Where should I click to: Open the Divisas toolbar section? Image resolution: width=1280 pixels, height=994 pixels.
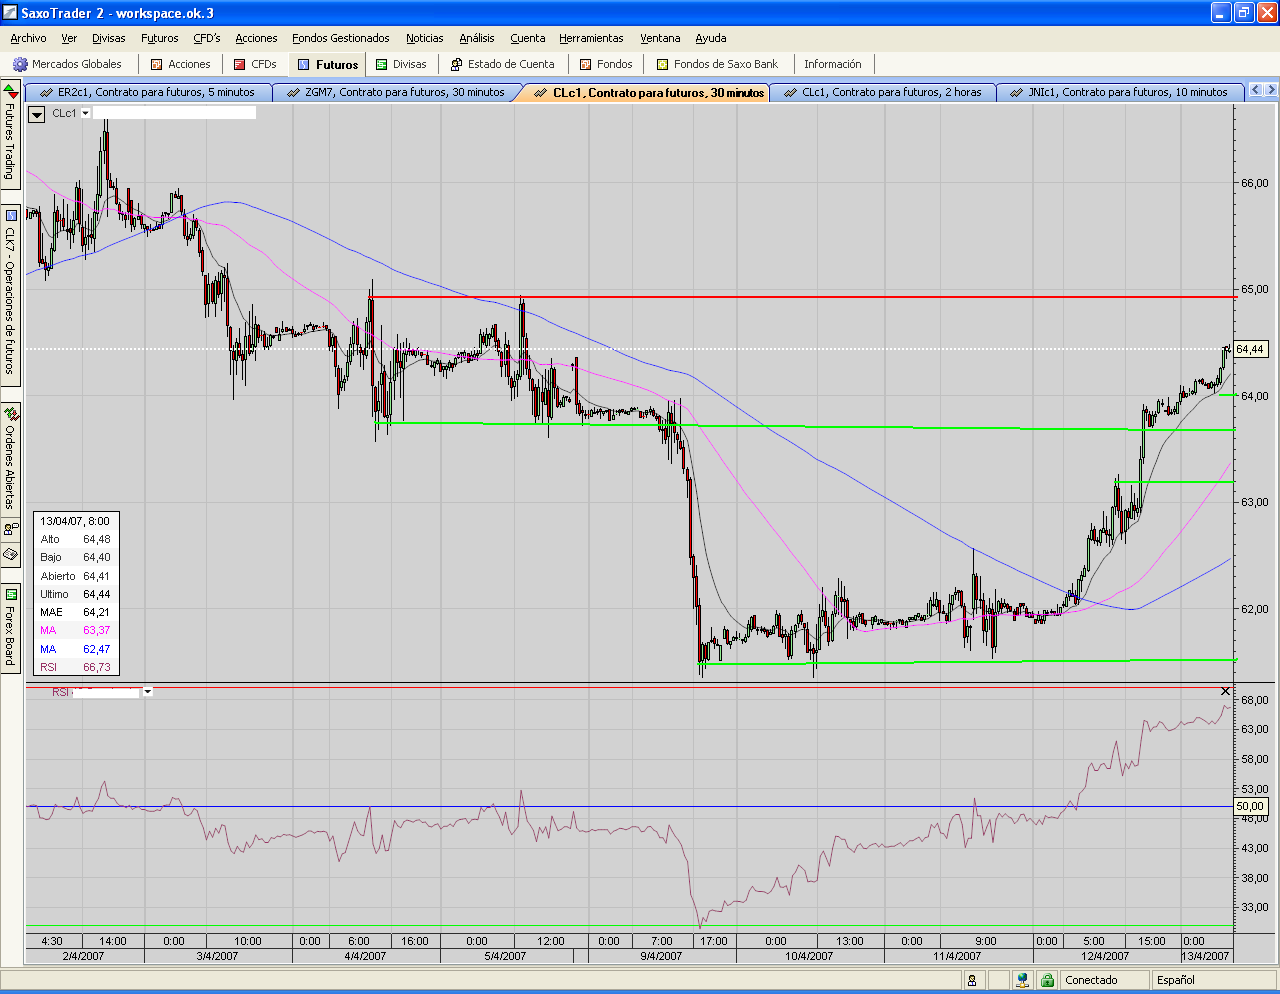coord(401,64)
